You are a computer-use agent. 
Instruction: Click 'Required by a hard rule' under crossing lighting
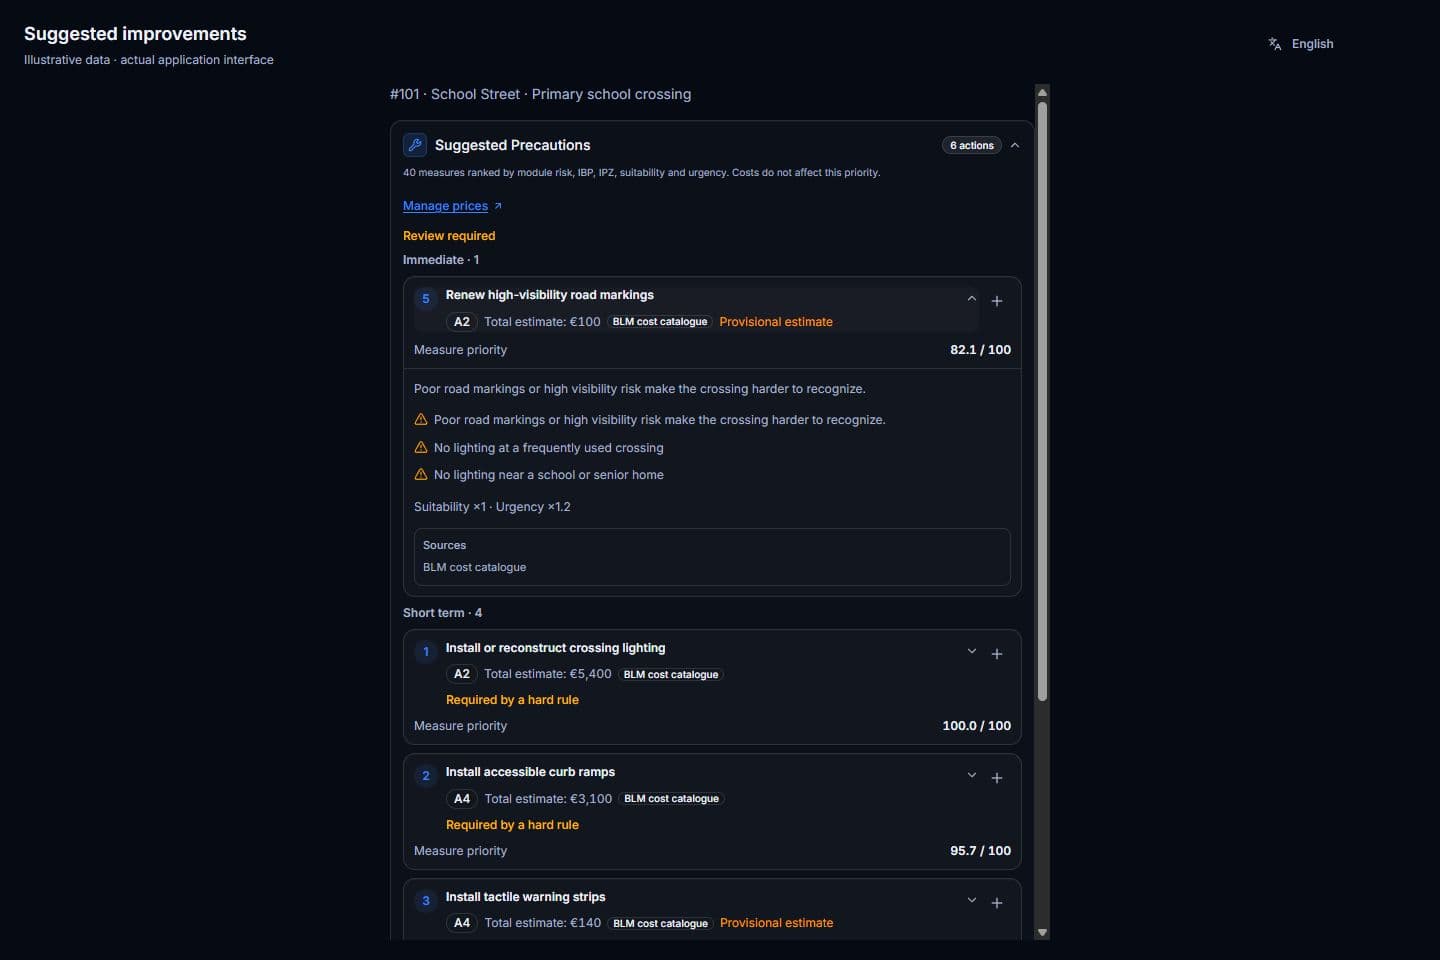512,700
